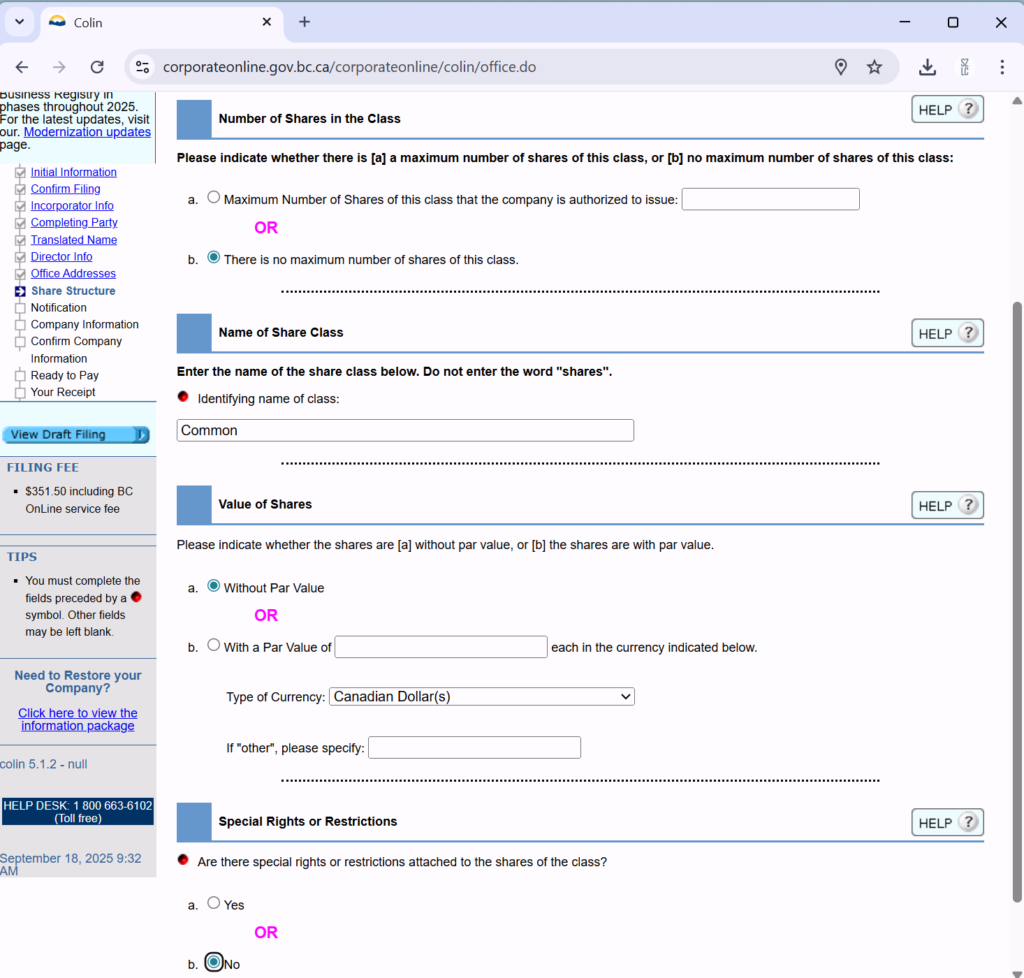Image resolution: width=1024 pixels, height=978 pixels.
Task: Click the Identifying name of class field
Action: [x=405, y=430]
